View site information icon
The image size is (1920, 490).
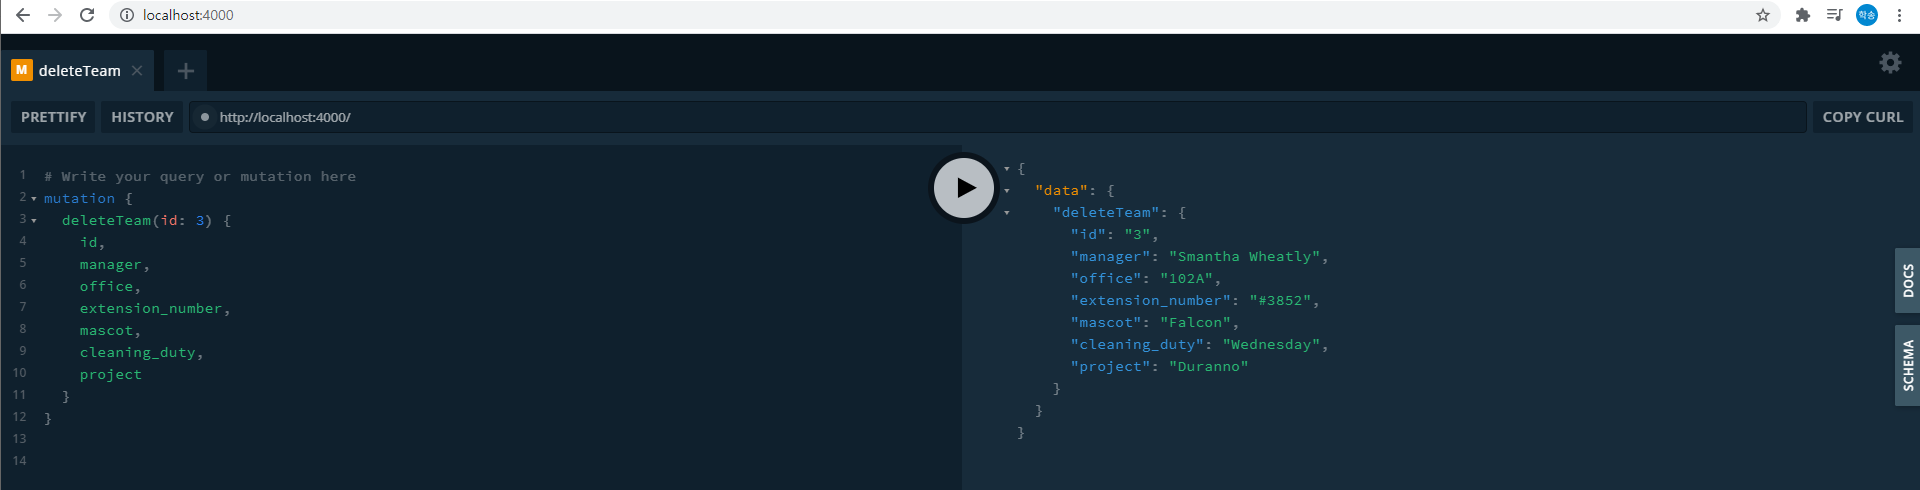(127, 15)
